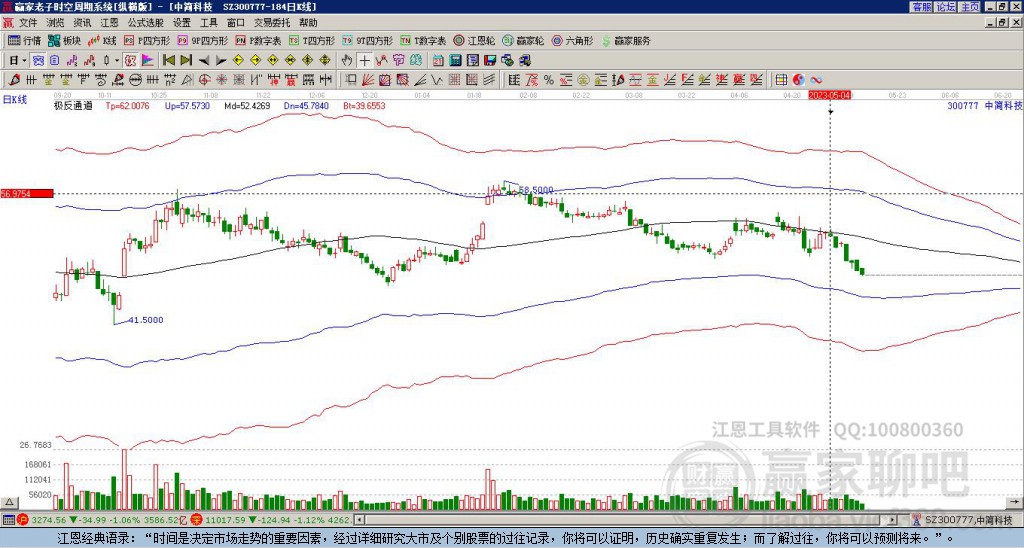The height and width of the screenshot is (548, 1024).
Task: Open the 9P四方形 tool
Action: point(202,40)
